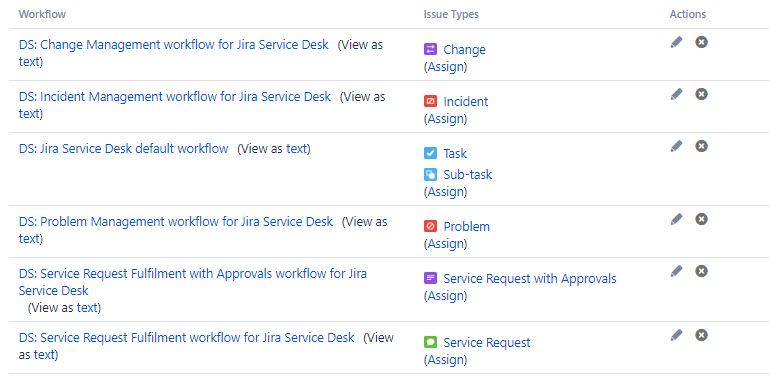
Task: Edit the Incident Management workflow pencil icon
Action: 676,94
